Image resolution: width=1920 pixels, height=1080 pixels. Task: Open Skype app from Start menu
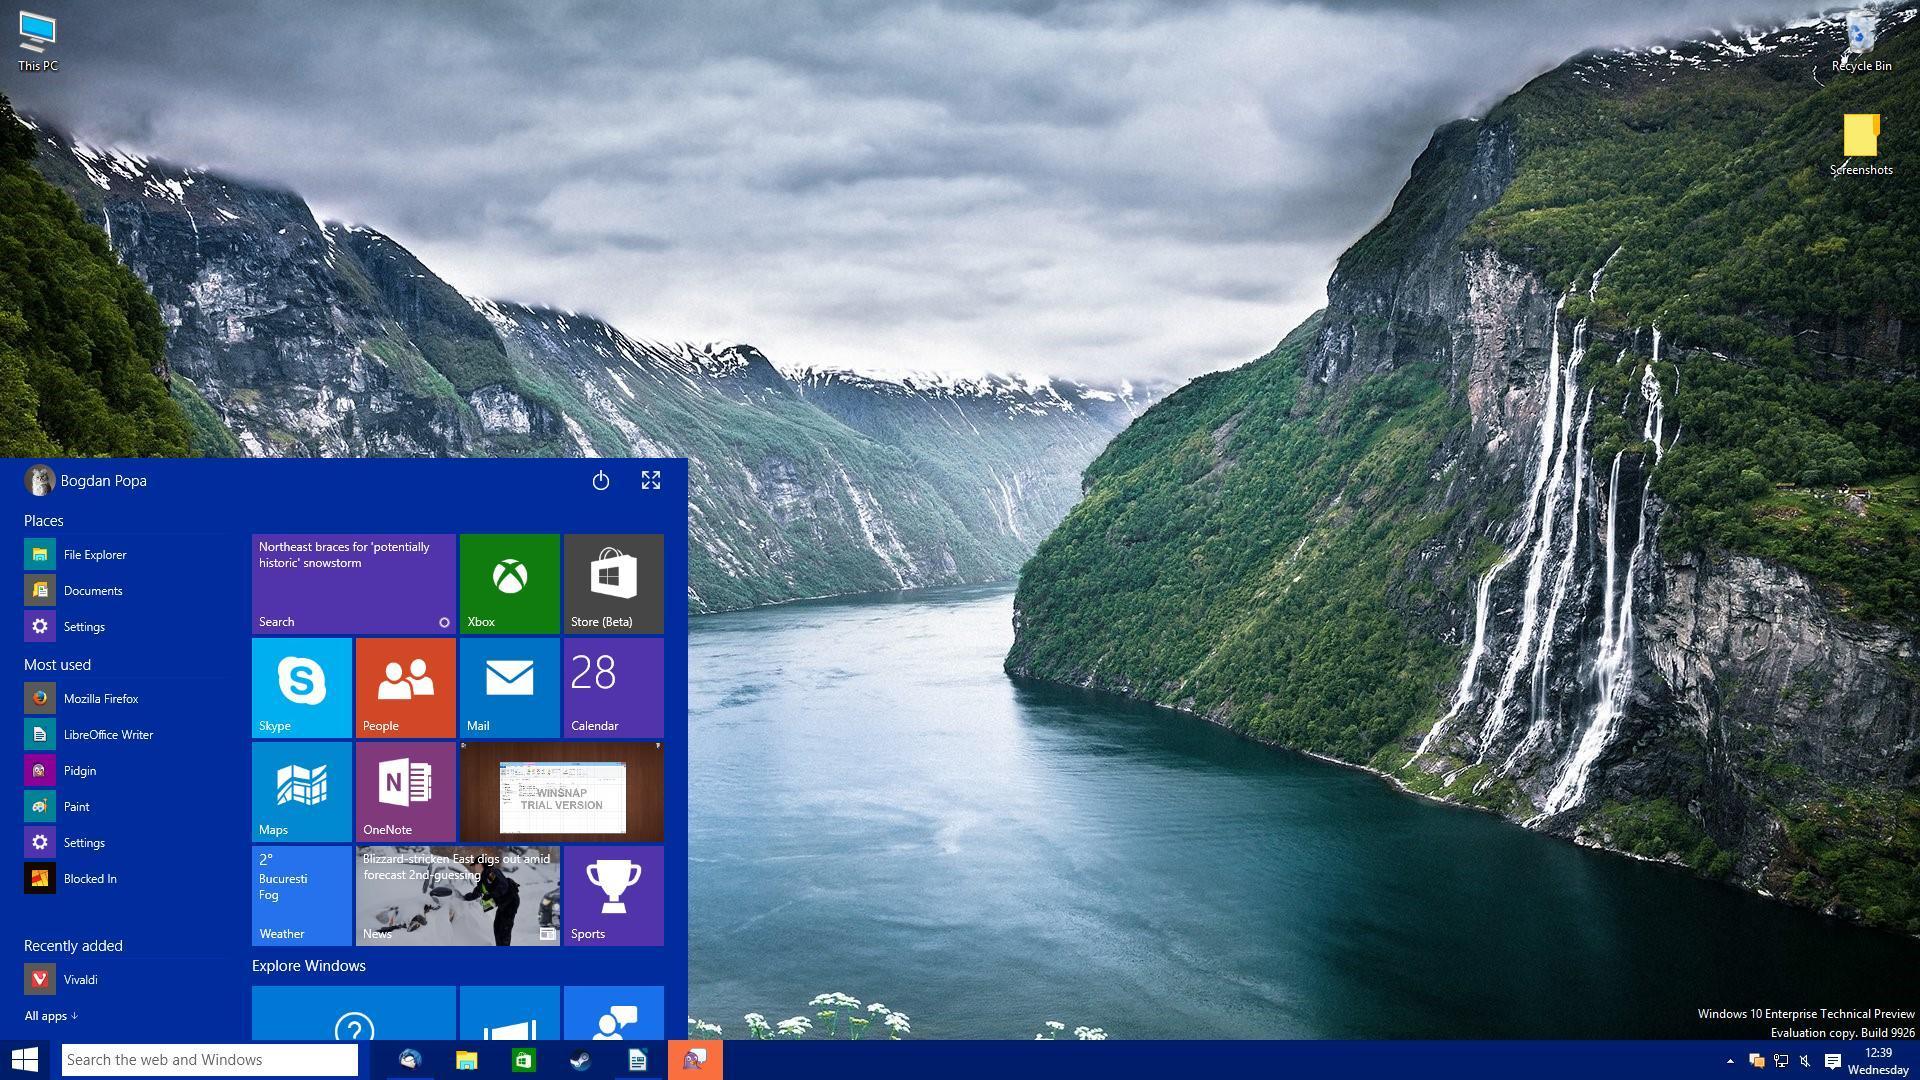coord(301,686)
